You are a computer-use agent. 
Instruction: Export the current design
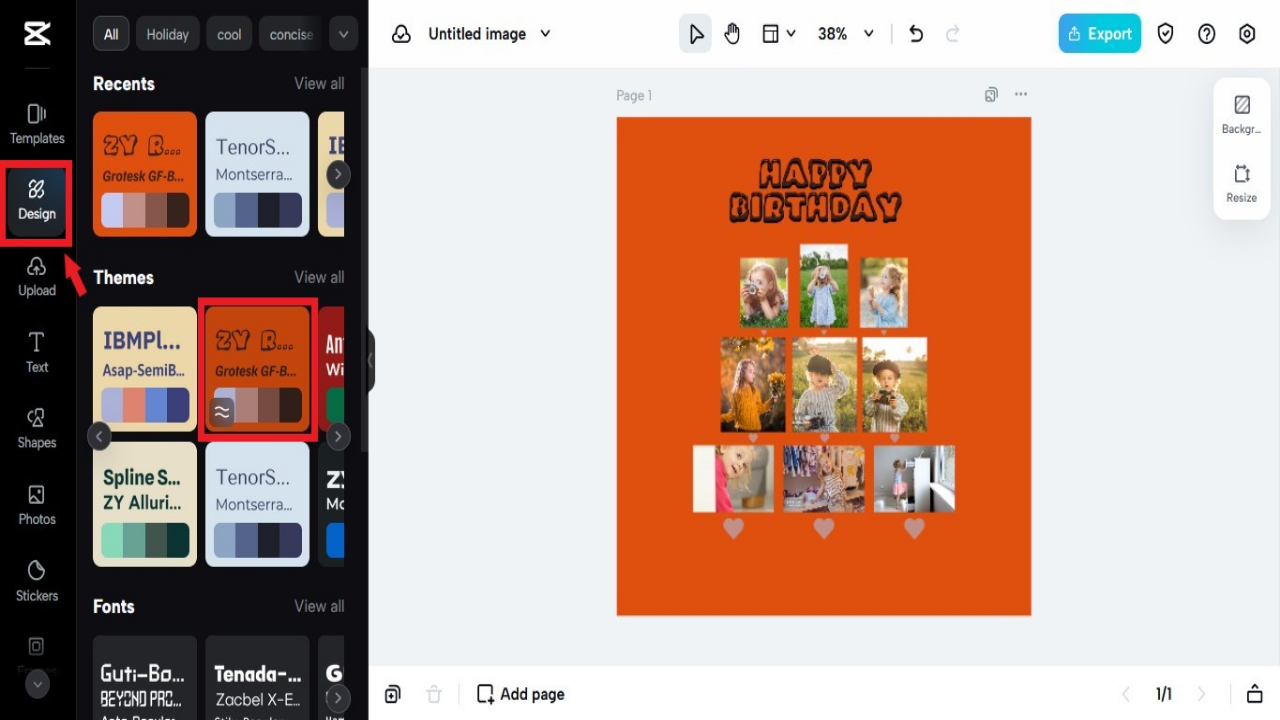[x=1099, y=33]
